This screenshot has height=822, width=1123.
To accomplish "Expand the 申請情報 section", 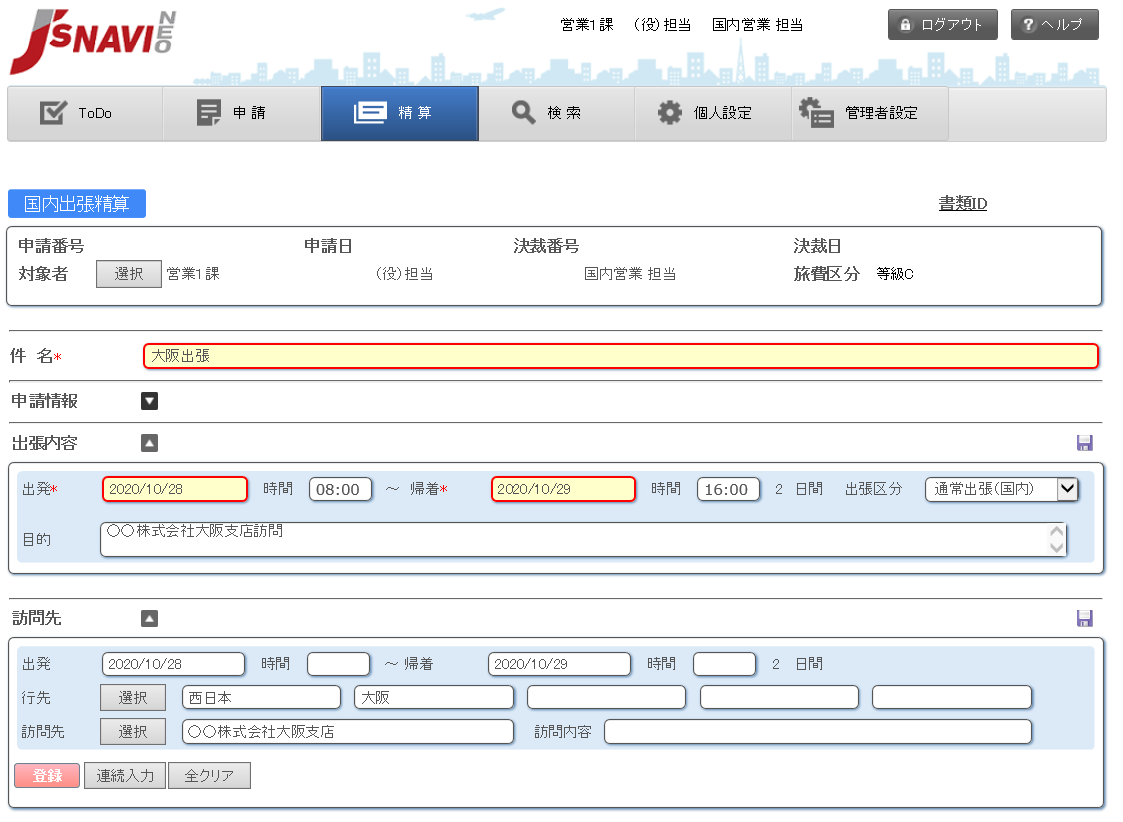I will click(x=149, y=401).
